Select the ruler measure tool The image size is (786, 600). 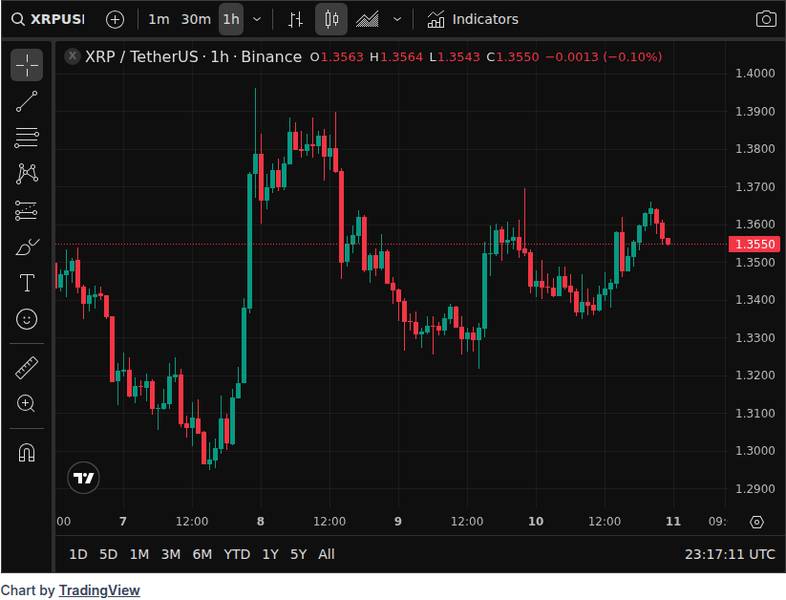pos(27,367)
